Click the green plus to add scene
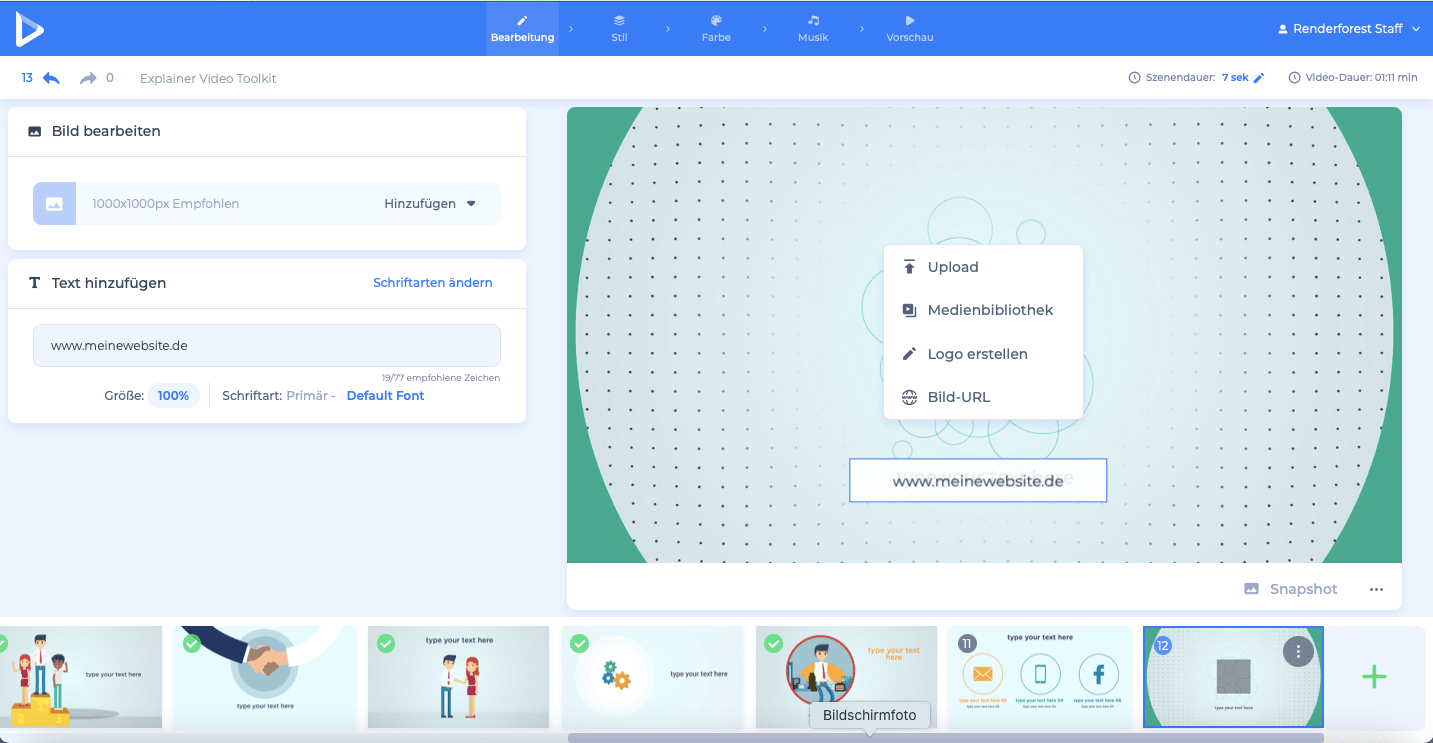The width and height of the screenshot is (1433, 743). (x=1374, y=677)
